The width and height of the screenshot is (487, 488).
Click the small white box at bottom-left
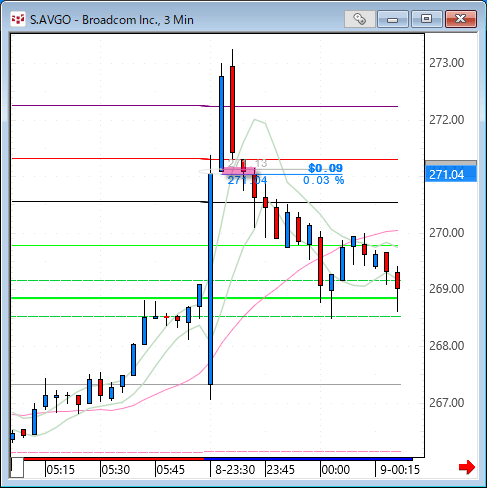click(17, 468)
